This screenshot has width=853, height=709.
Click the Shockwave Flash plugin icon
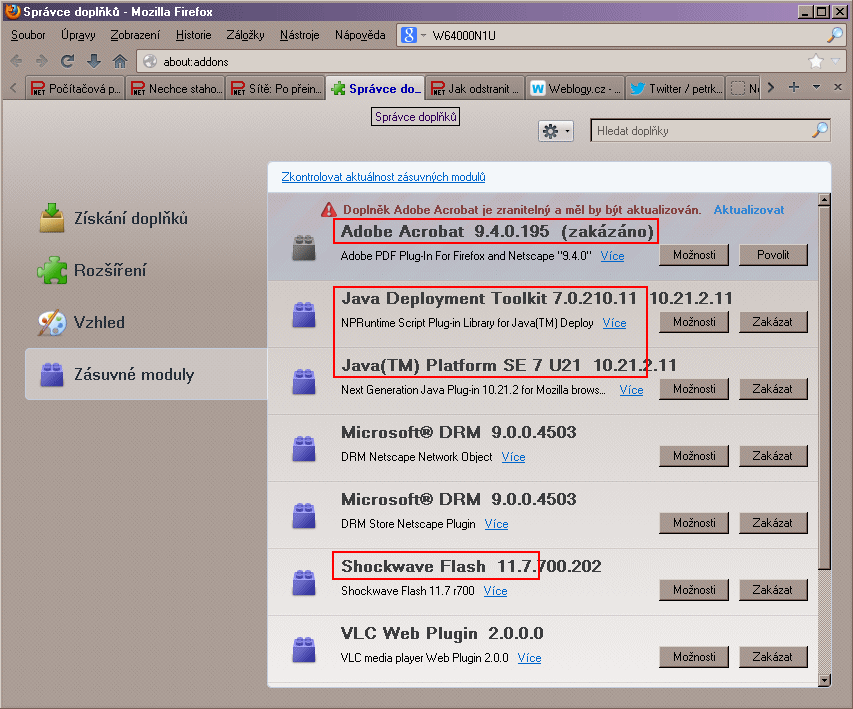coord(304,582)
